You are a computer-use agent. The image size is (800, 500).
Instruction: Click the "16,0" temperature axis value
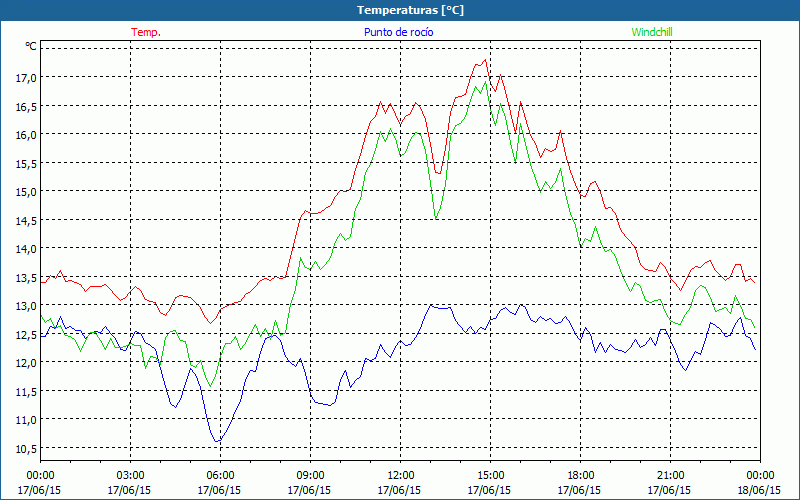click(27, 135)
